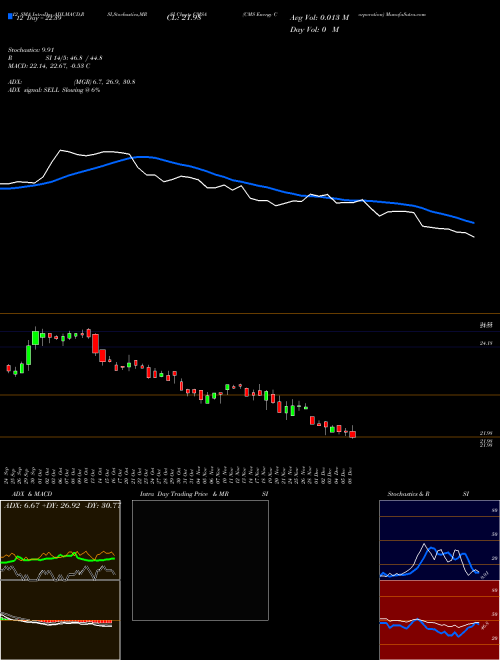
Task: Click the red RSI sub-chart panel
Action: pyautogui.click(x=439, y=620)
